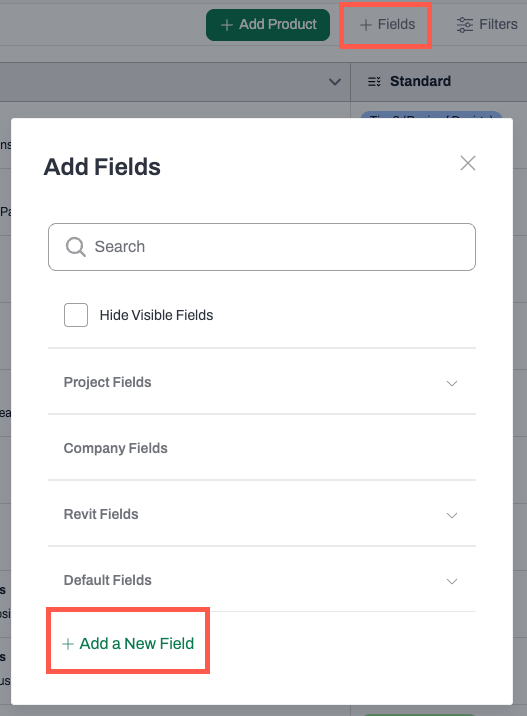Click the plus icon on Add Product
The width and height of the screenshot is (527, 716).
click(227, 25)
